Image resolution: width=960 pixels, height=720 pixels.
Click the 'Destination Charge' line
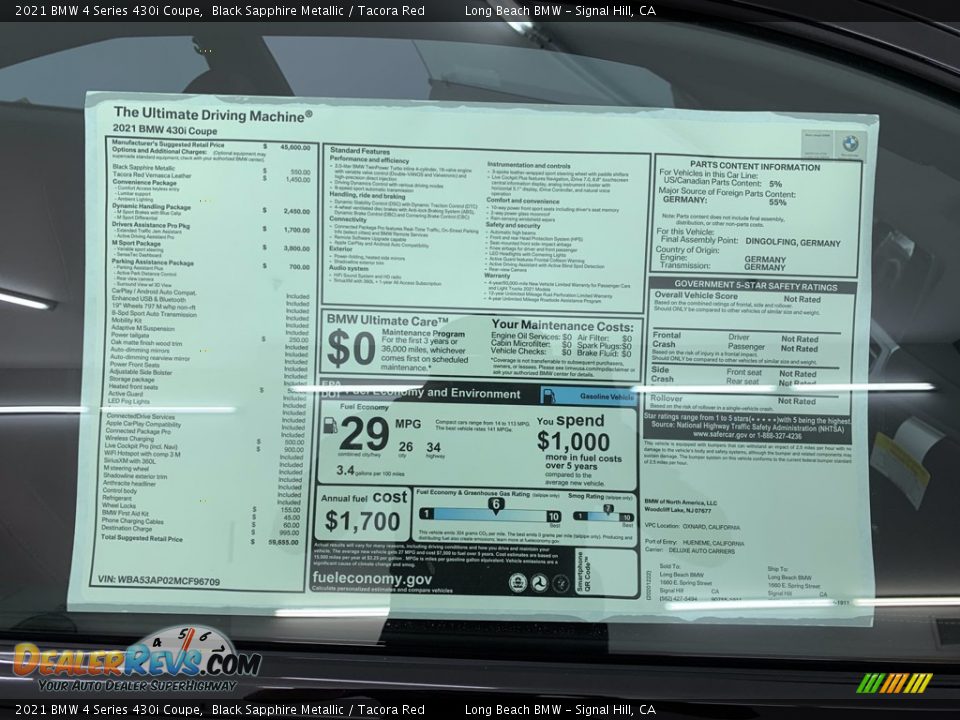[127, 528]
